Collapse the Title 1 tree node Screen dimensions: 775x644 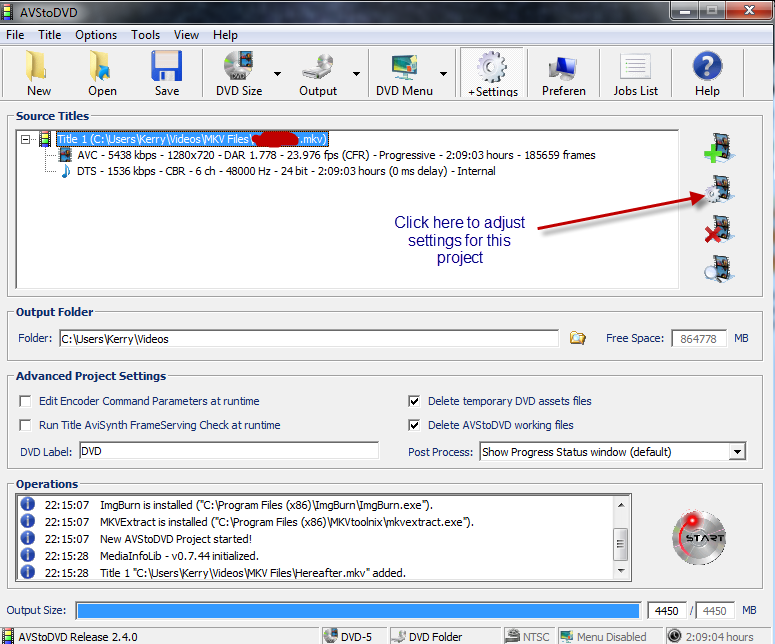[x=26, y=139]
